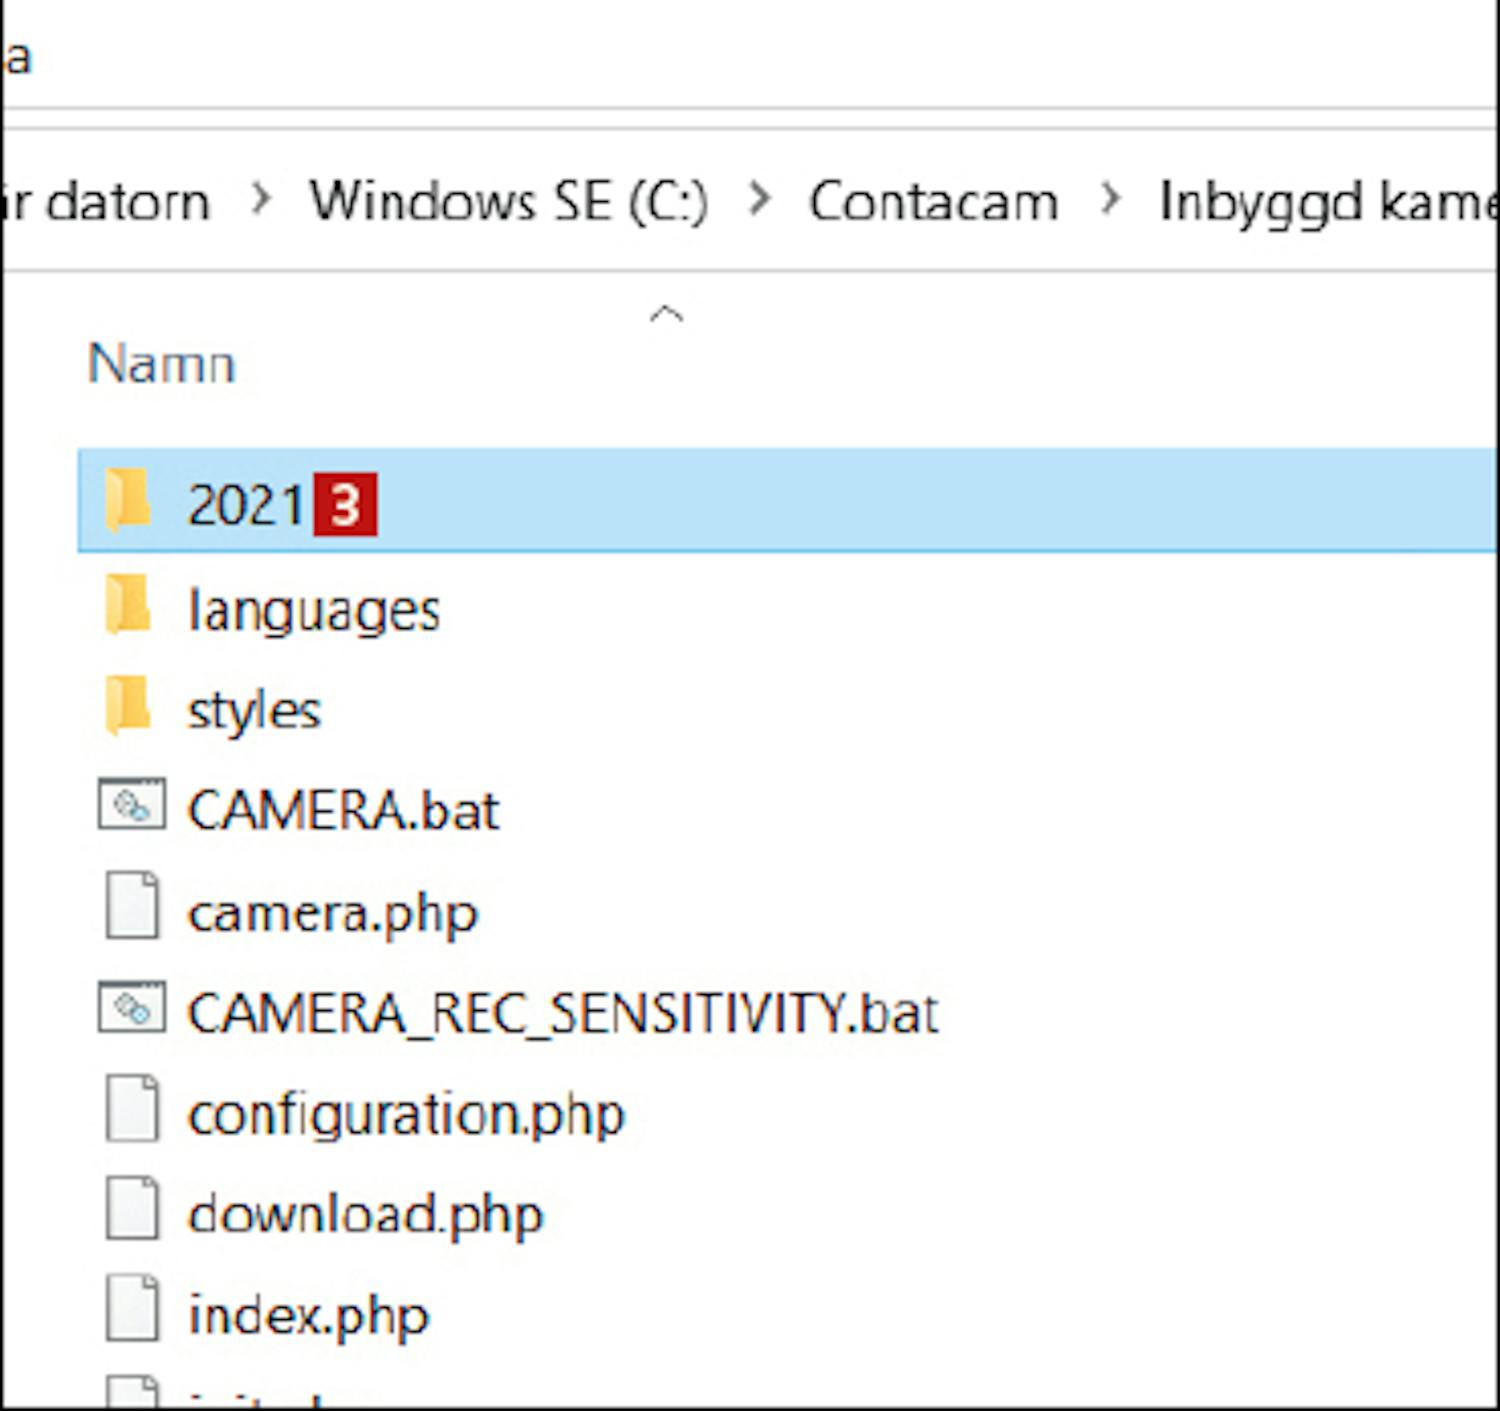Sort by the Namn column header
The height and width of the screenshot is (1411, 1500).
[162, 363]
